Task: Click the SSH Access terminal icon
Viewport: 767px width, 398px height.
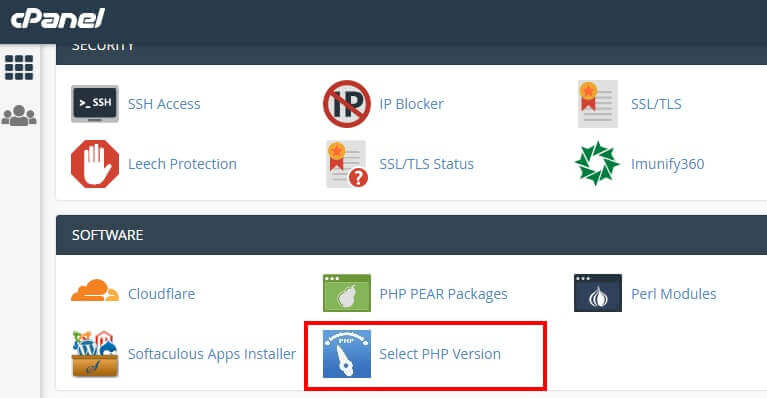Action: click(95, 104)
